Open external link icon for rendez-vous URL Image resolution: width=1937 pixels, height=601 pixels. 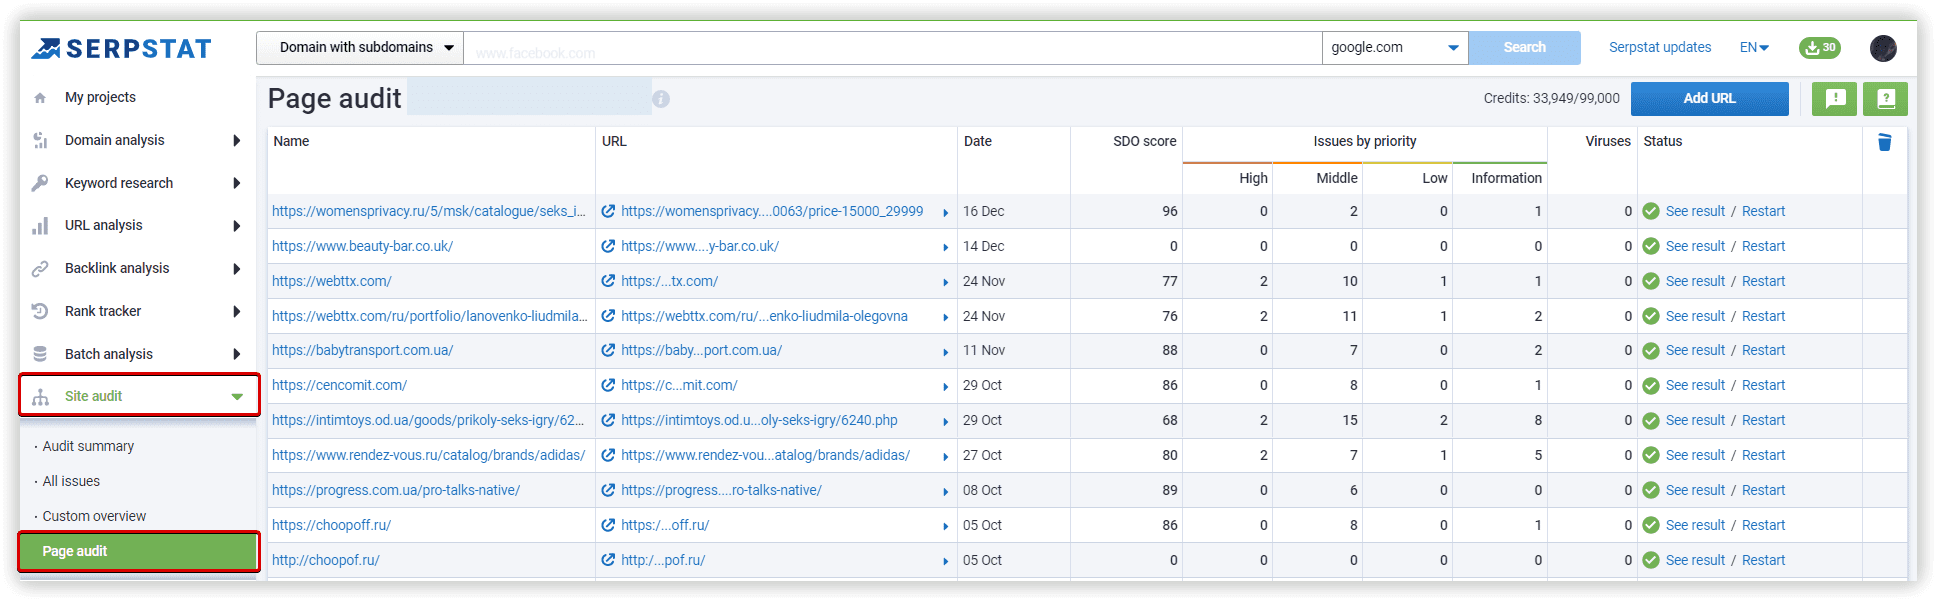pyautogui.click(x=608, y=455)
